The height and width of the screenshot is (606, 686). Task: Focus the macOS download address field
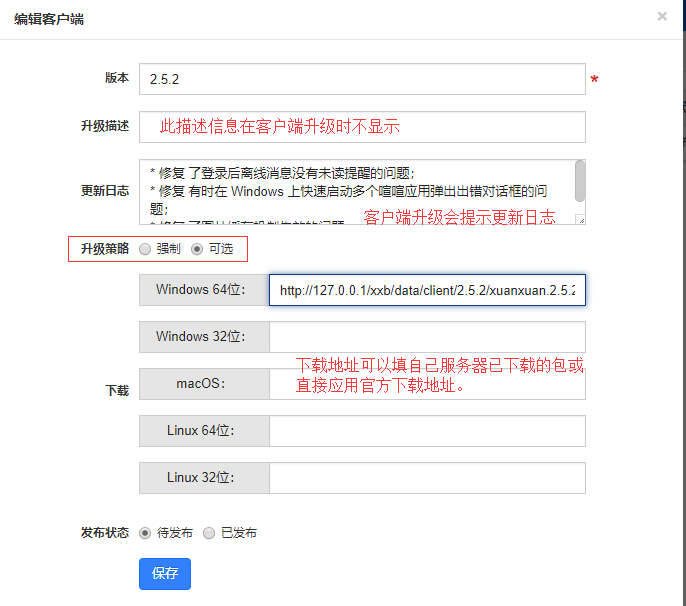(427, 384)
